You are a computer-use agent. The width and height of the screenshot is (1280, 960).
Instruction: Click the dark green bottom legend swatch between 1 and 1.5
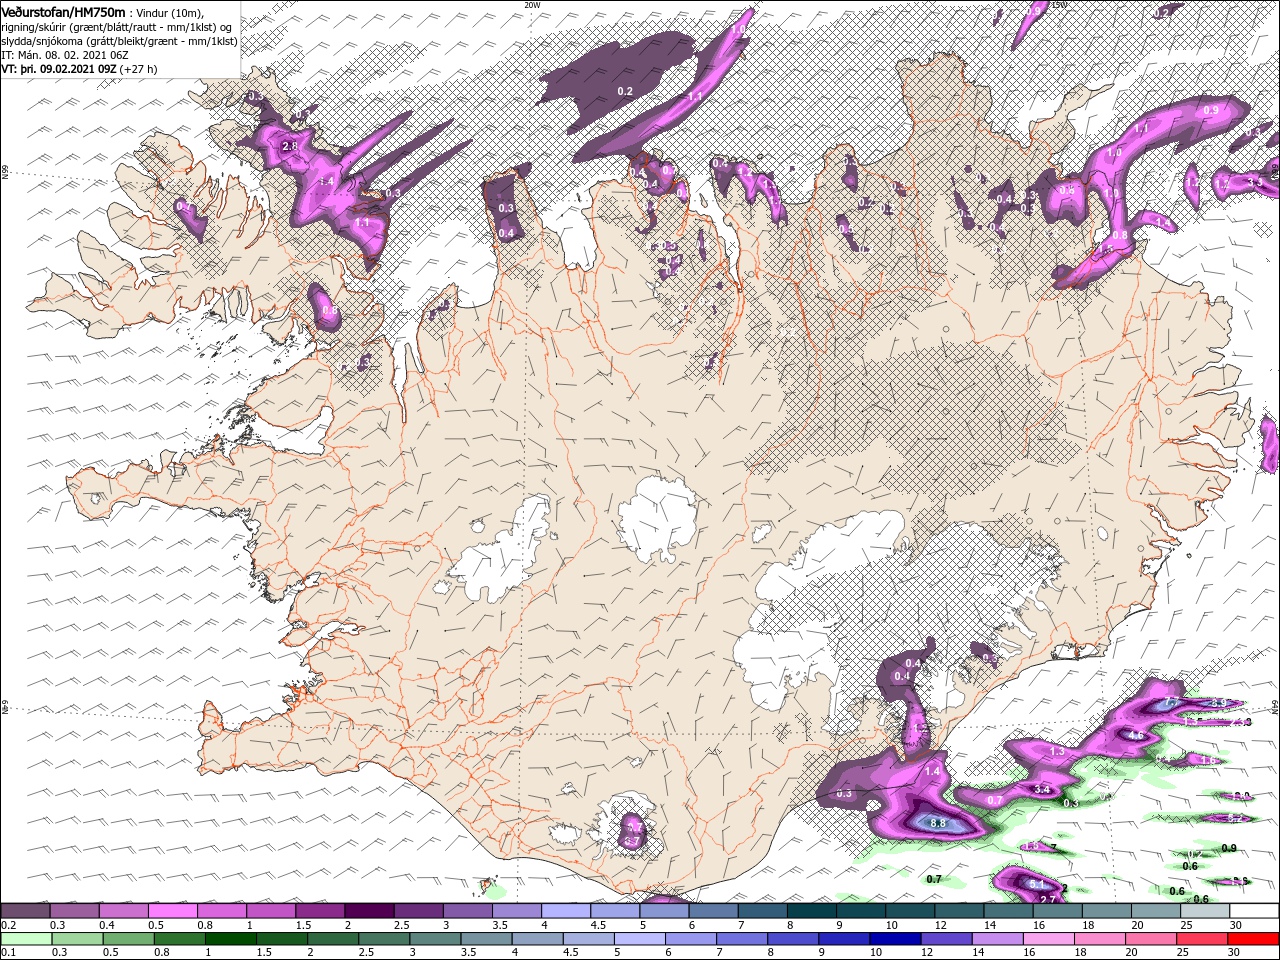pos(230,939)
